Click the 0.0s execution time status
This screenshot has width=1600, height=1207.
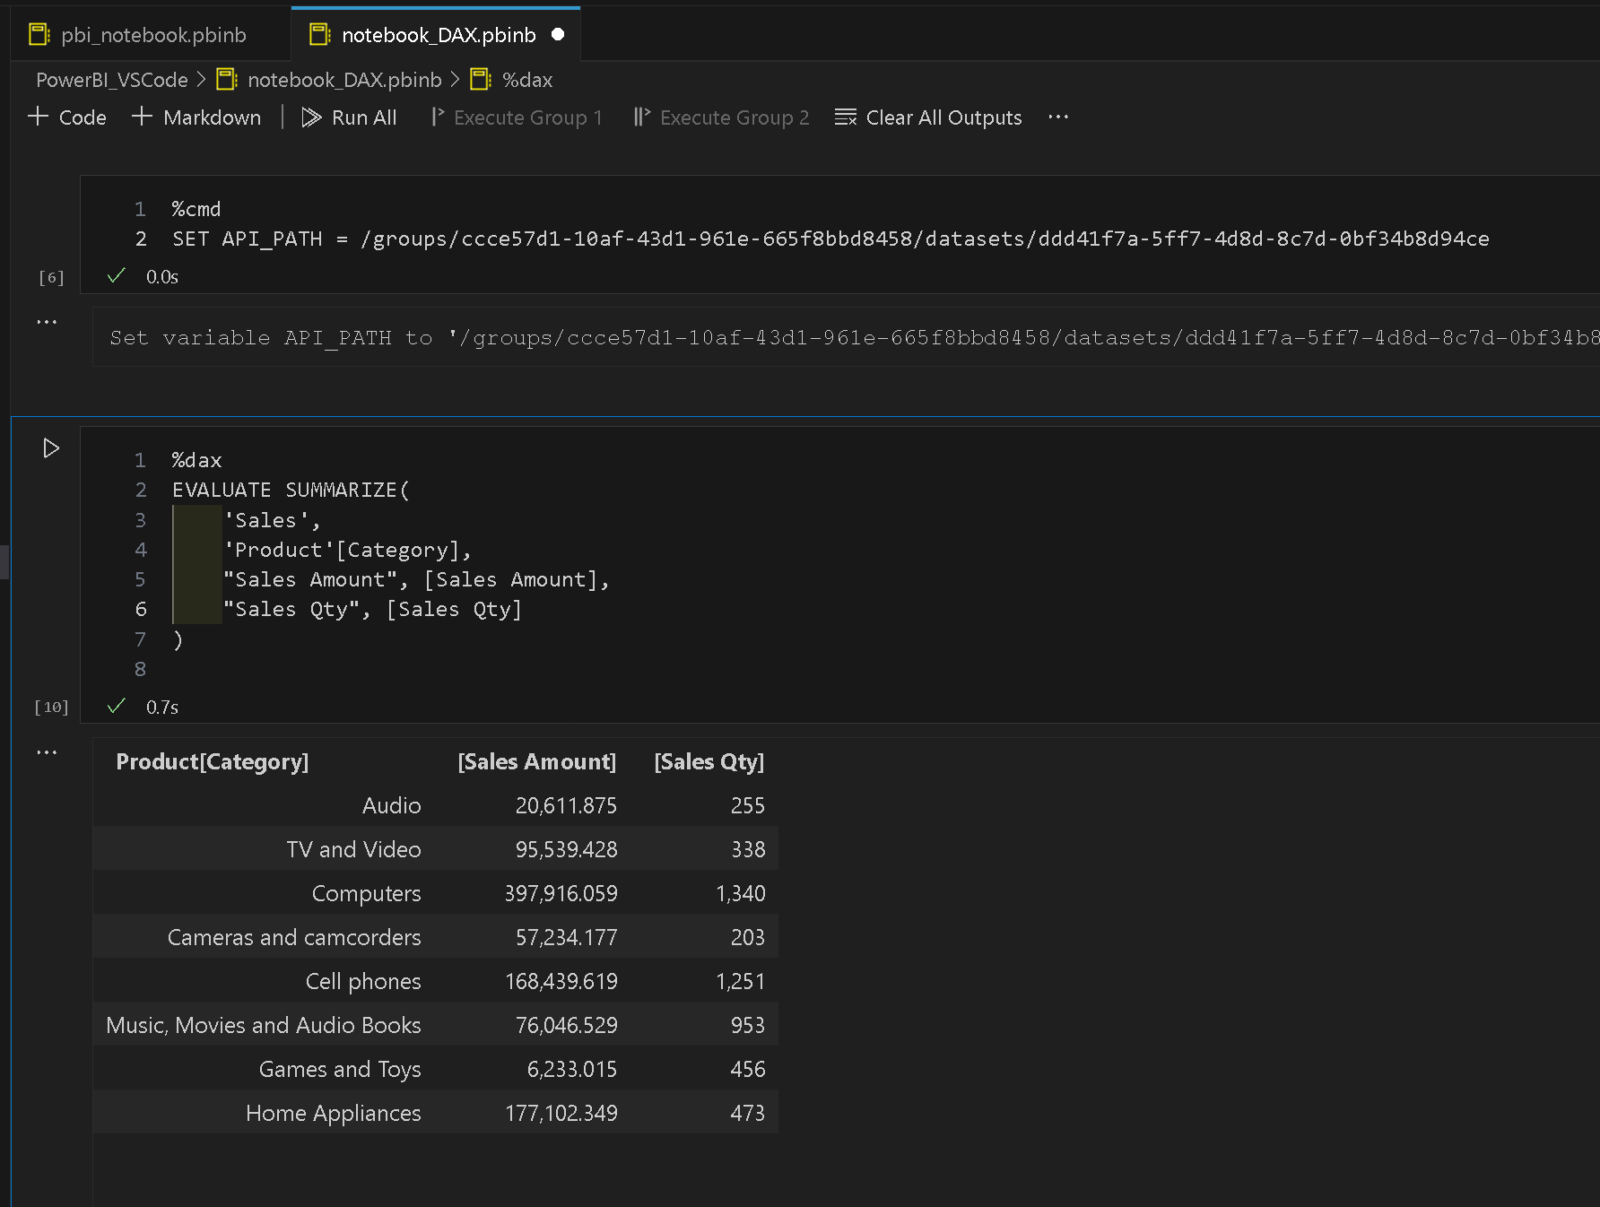coord(162,277)
